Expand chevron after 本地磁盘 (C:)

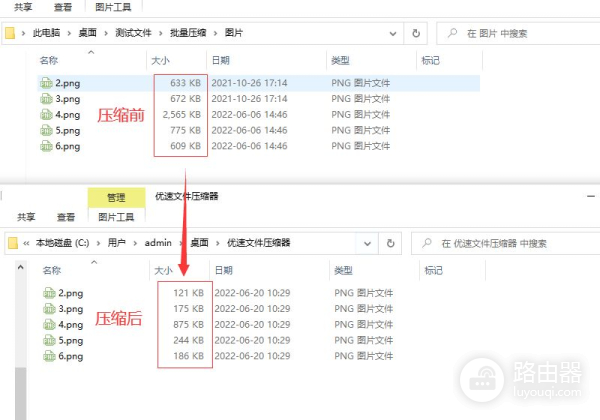(98, 243)
